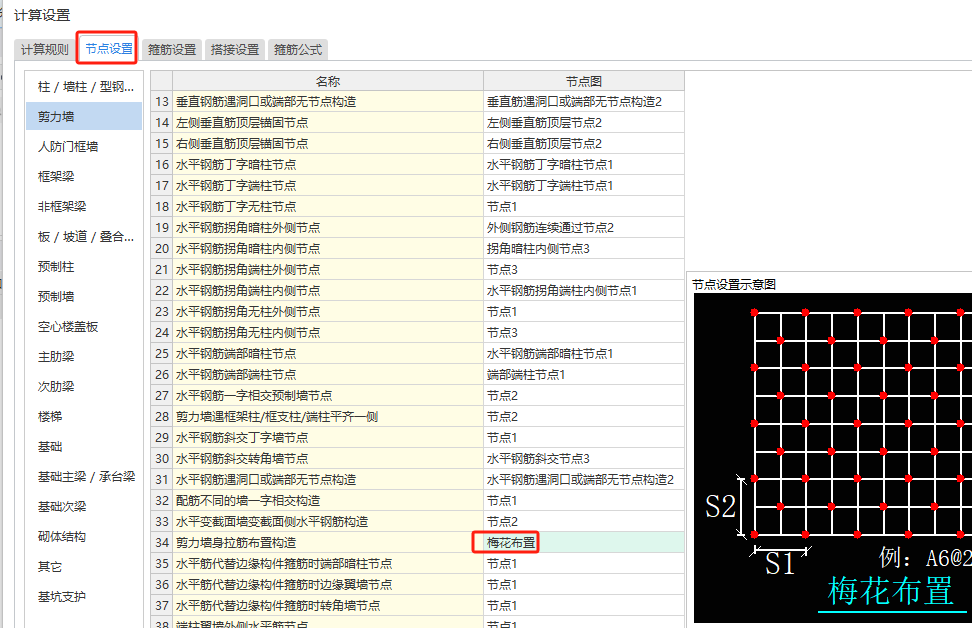Click value 外侧钢筋连续通过节点2
This screenshot has height=628, width=972.
(584, 228)
